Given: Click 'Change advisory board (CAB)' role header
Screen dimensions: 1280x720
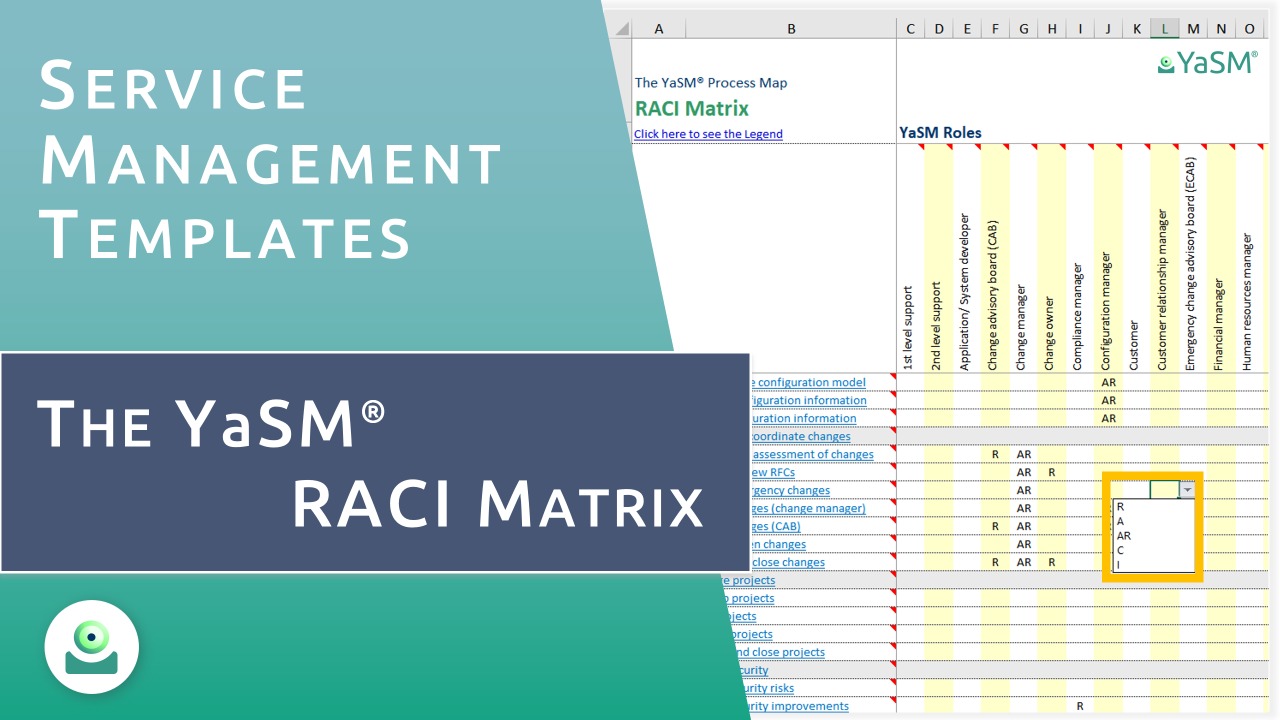Looking at the screenshot, I should point(993,296).
